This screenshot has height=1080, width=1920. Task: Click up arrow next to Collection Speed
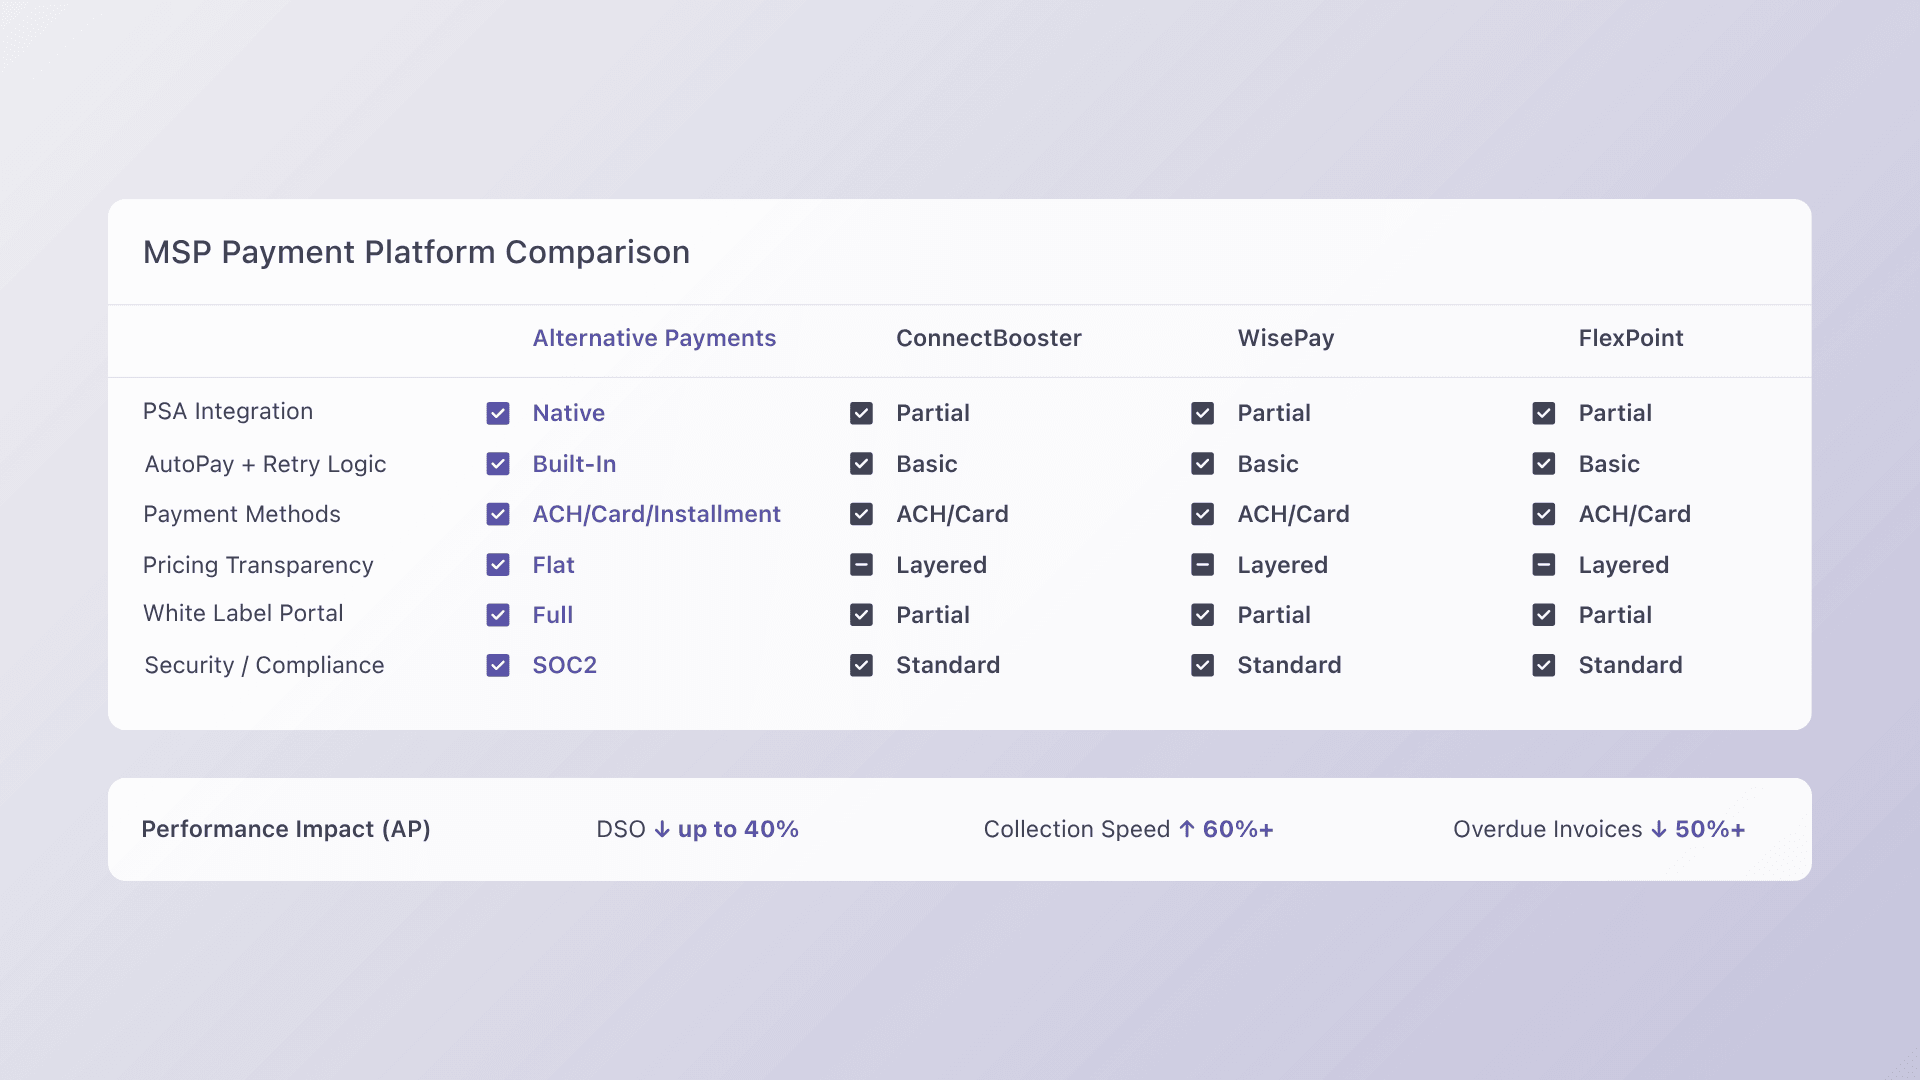click(x=1186, y=829)
